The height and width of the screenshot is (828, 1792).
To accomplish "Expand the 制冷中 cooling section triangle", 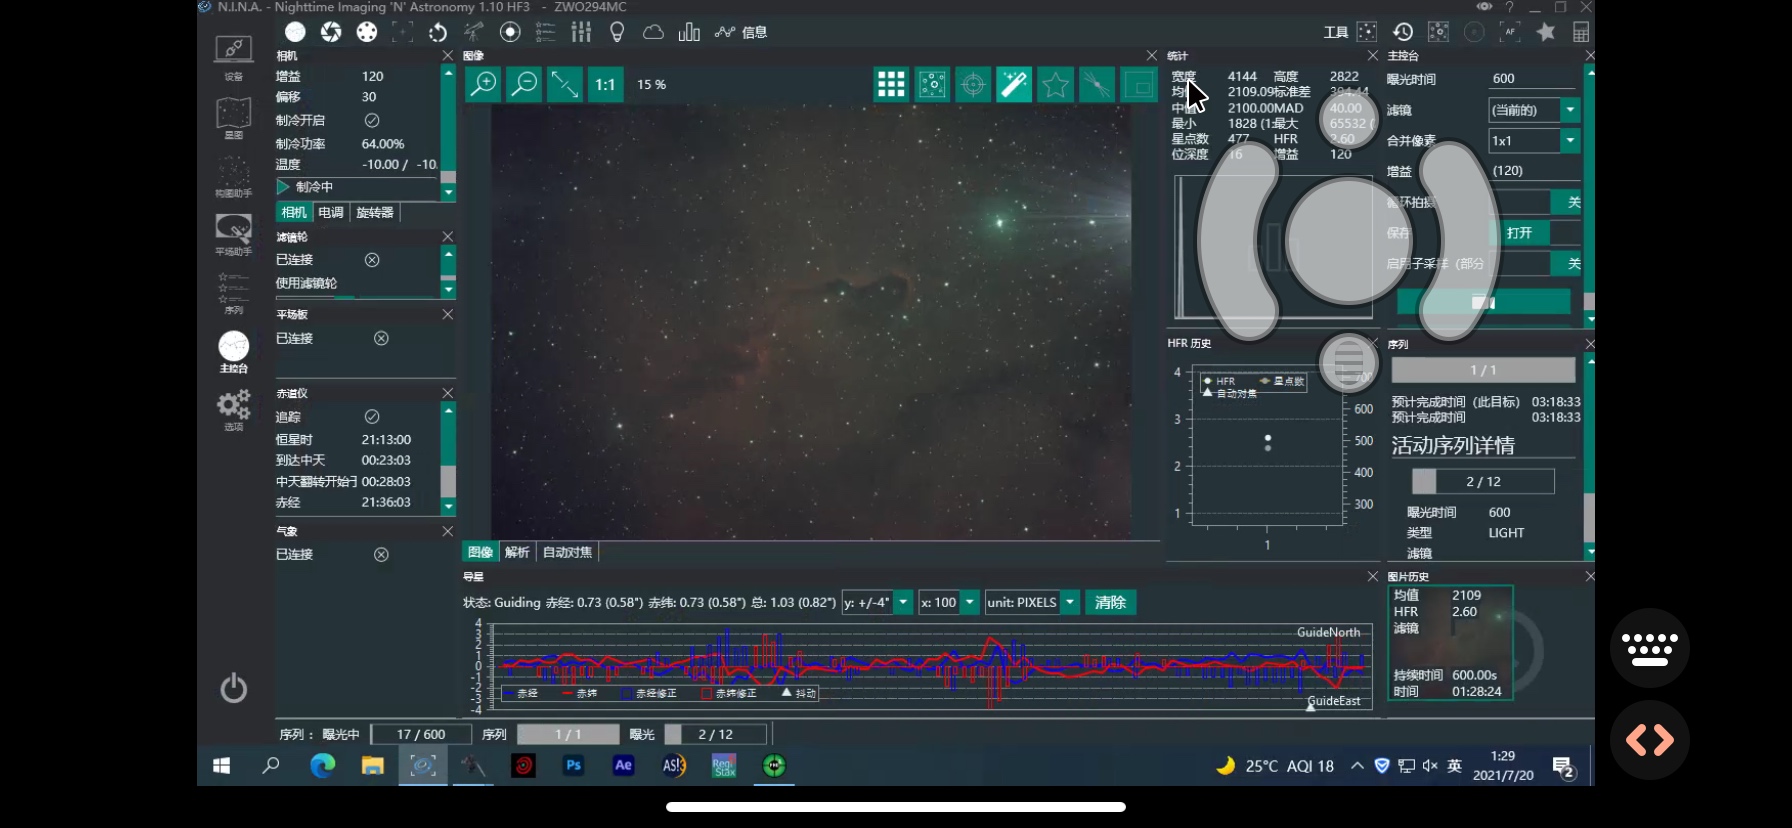I will [283, 187].
